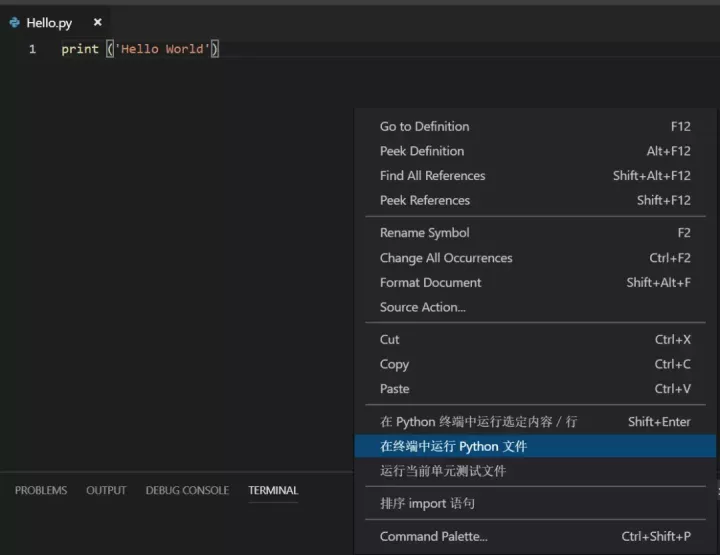Image resolution: width=720 pixels, height=555 pixels.
Task: Click line 1 code in the editor
Action: tap(140, 49)
